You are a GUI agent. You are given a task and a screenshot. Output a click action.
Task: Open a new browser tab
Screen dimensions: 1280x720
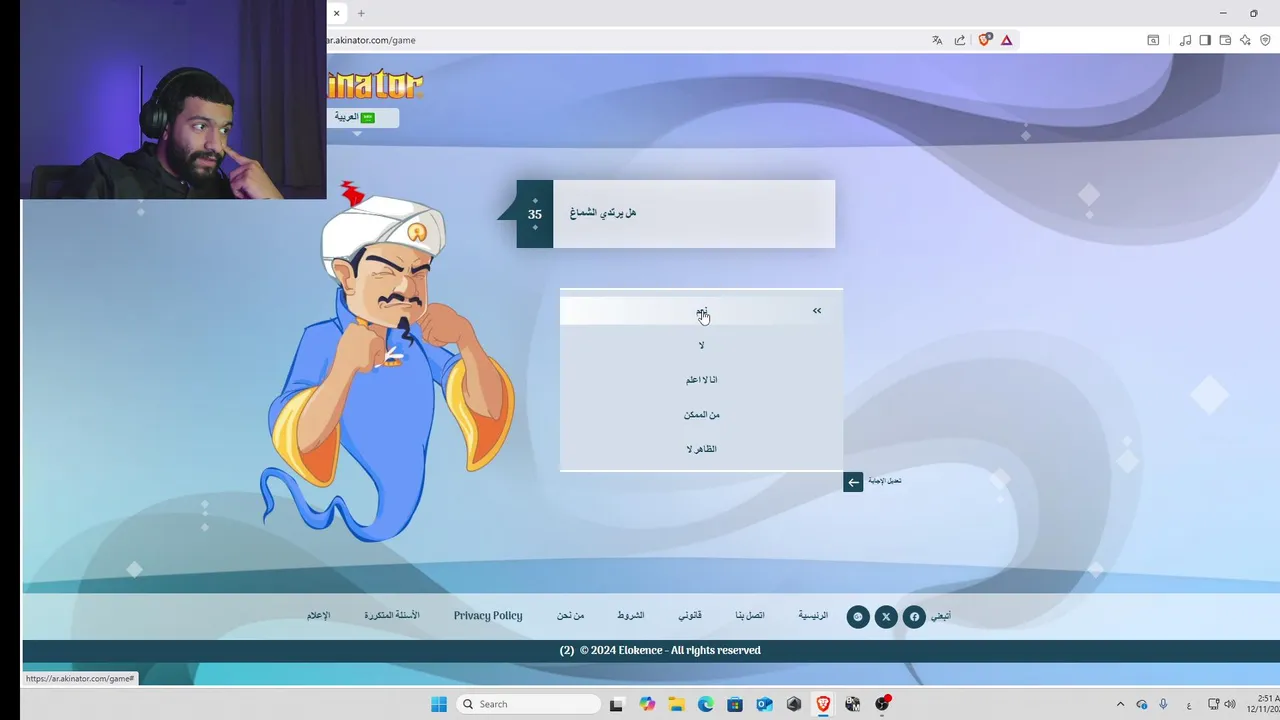[361, 13]
